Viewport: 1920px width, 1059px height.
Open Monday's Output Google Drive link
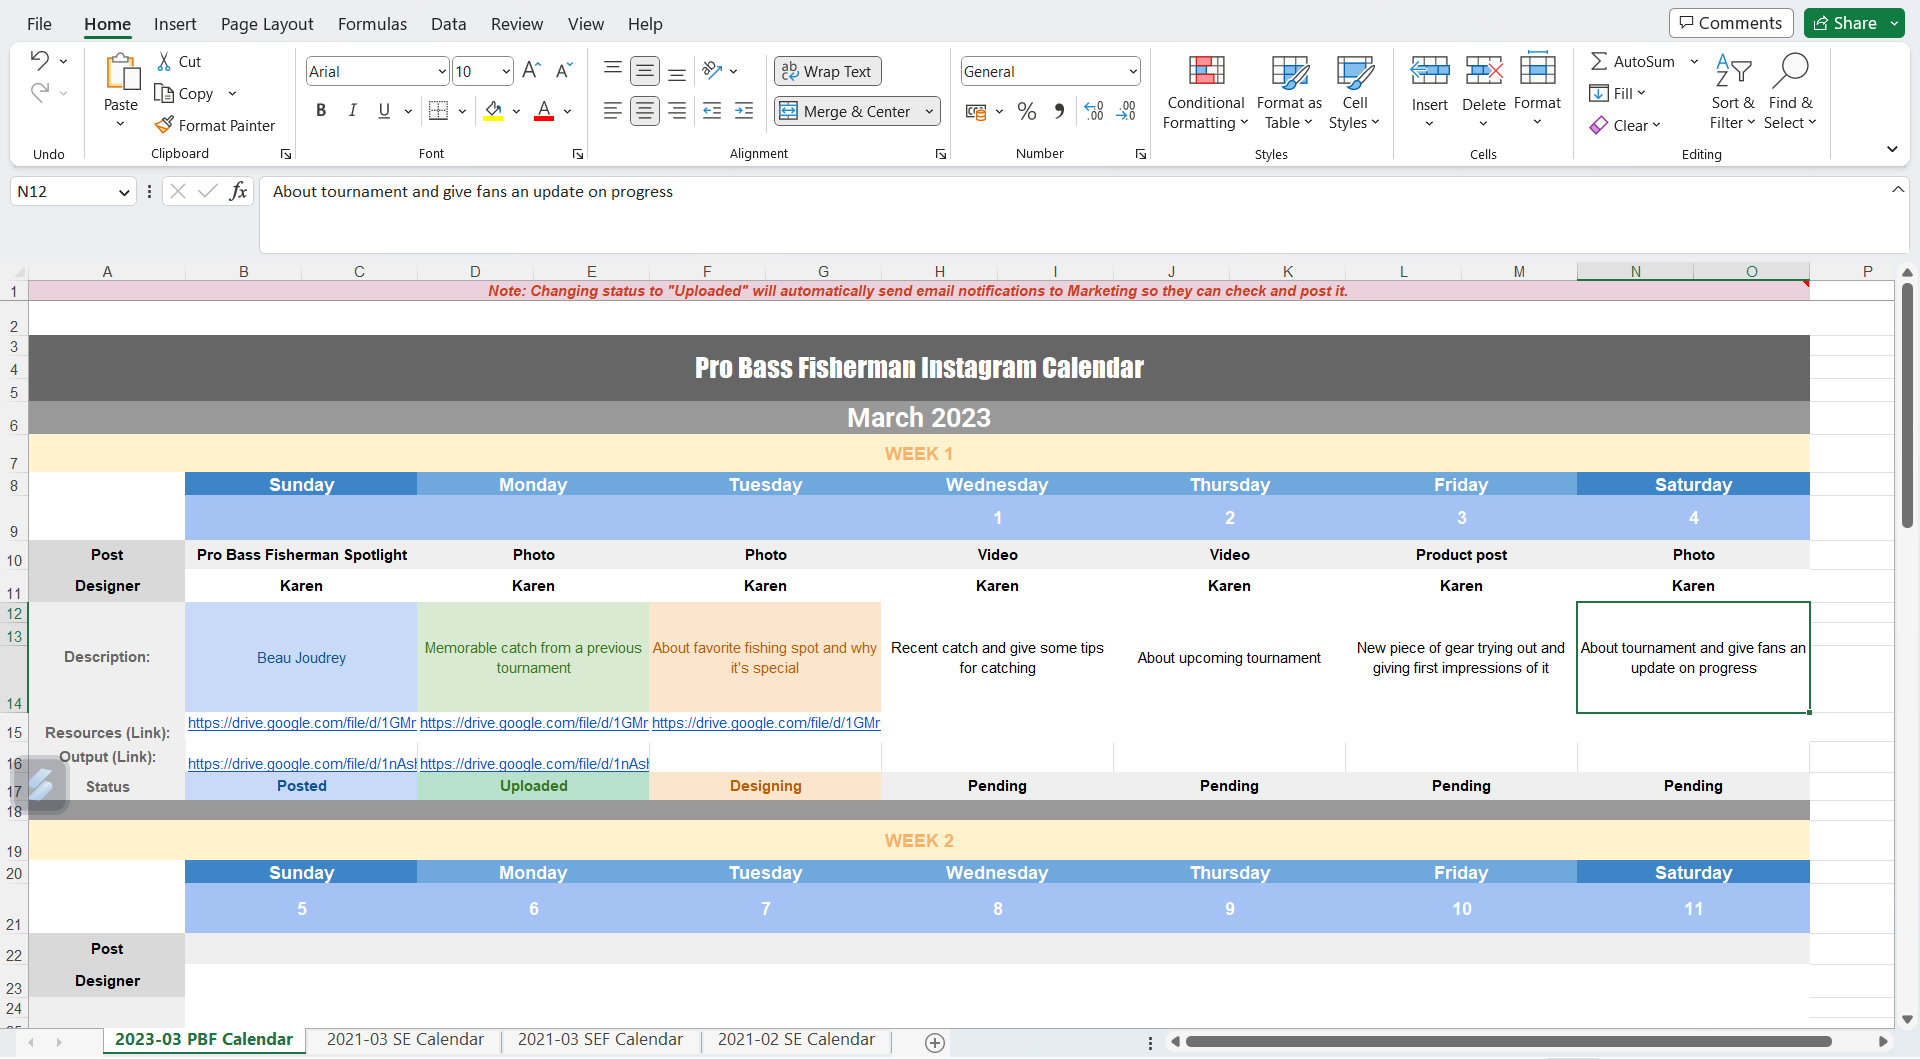click(534, 764)
